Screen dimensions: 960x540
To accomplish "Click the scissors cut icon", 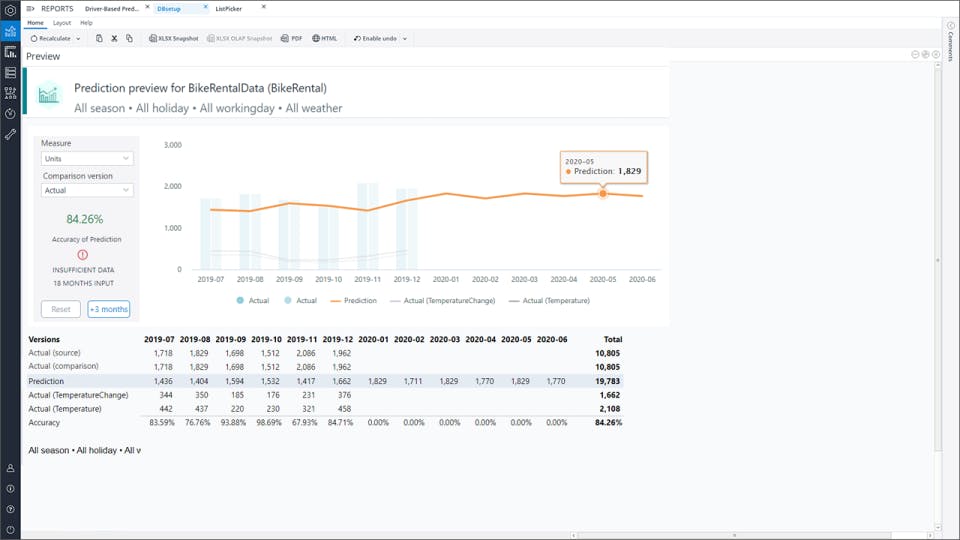I will click(114, 39).
